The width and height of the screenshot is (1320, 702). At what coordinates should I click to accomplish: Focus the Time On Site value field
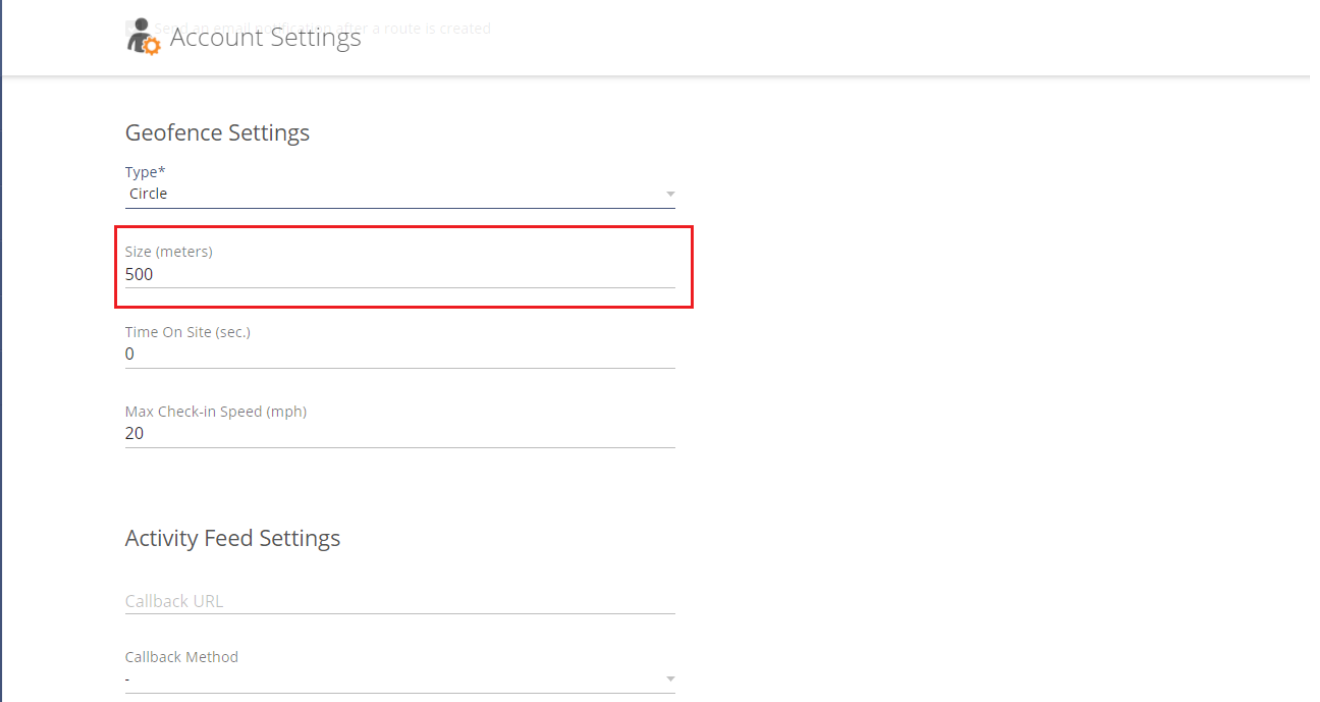click(400, 354)
